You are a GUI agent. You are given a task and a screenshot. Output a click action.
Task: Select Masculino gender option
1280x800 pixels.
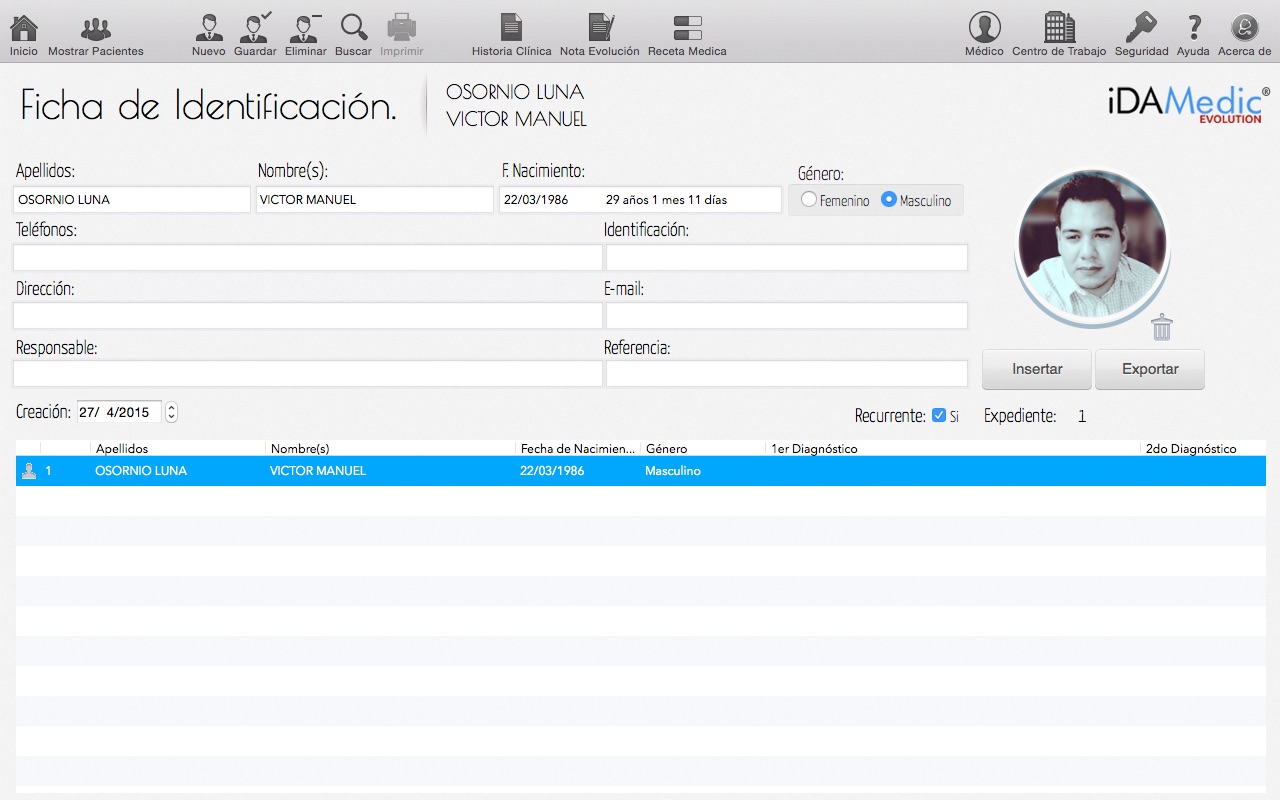coord(888,200)
